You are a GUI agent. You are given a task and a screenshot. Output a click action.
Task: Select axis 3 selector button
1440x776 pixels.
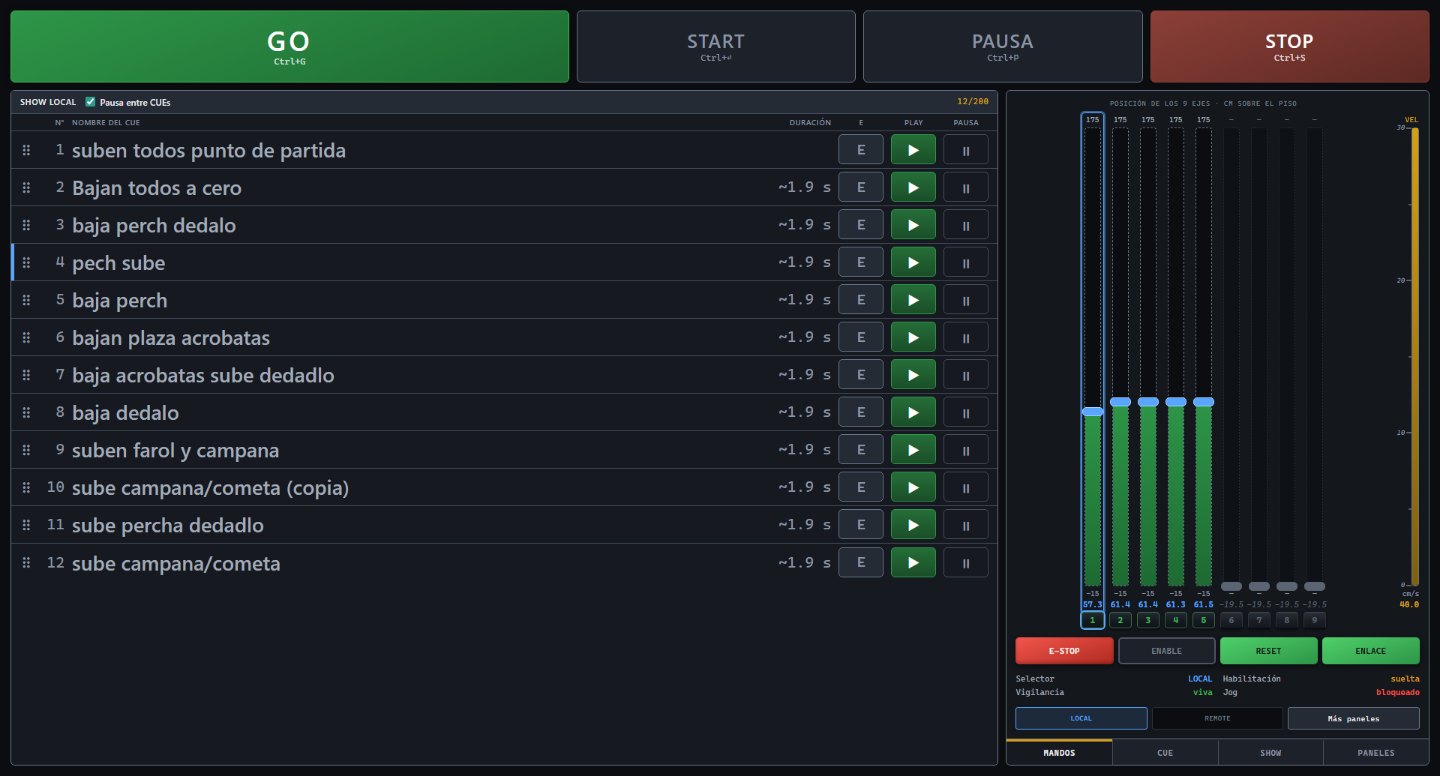1148,620
